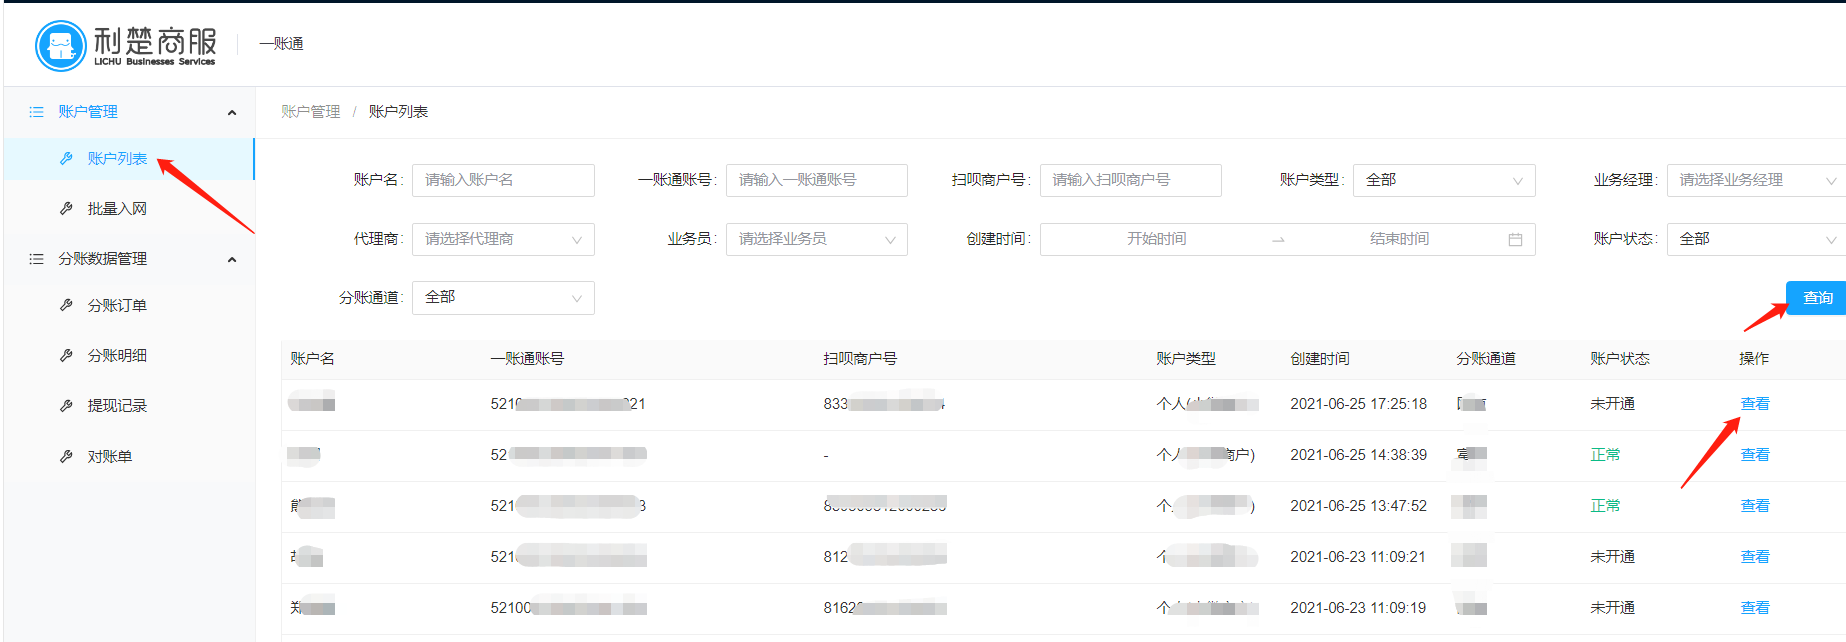Open the 业务经理 dropdown
The width and height of the screenshot is (1846, 642).
[x=1757, y=180]
